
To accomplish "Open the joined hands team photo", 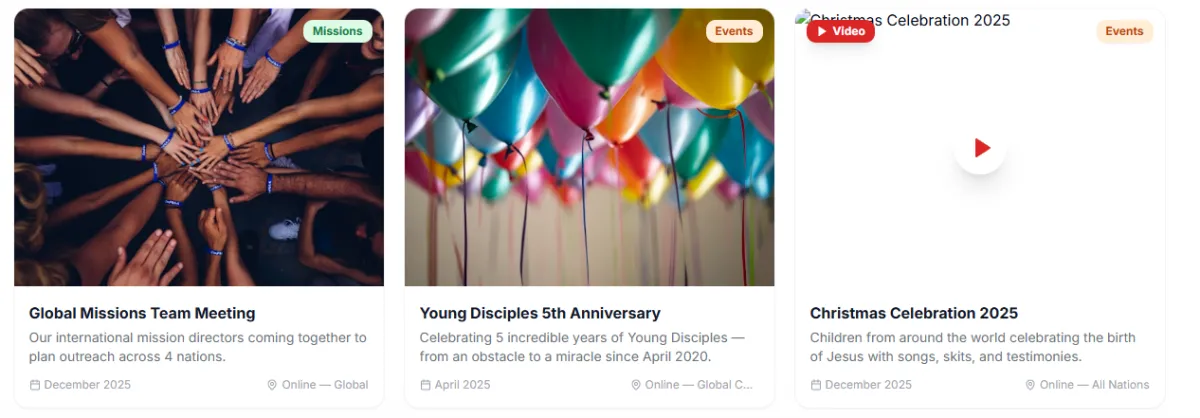I will coord(199,147).
